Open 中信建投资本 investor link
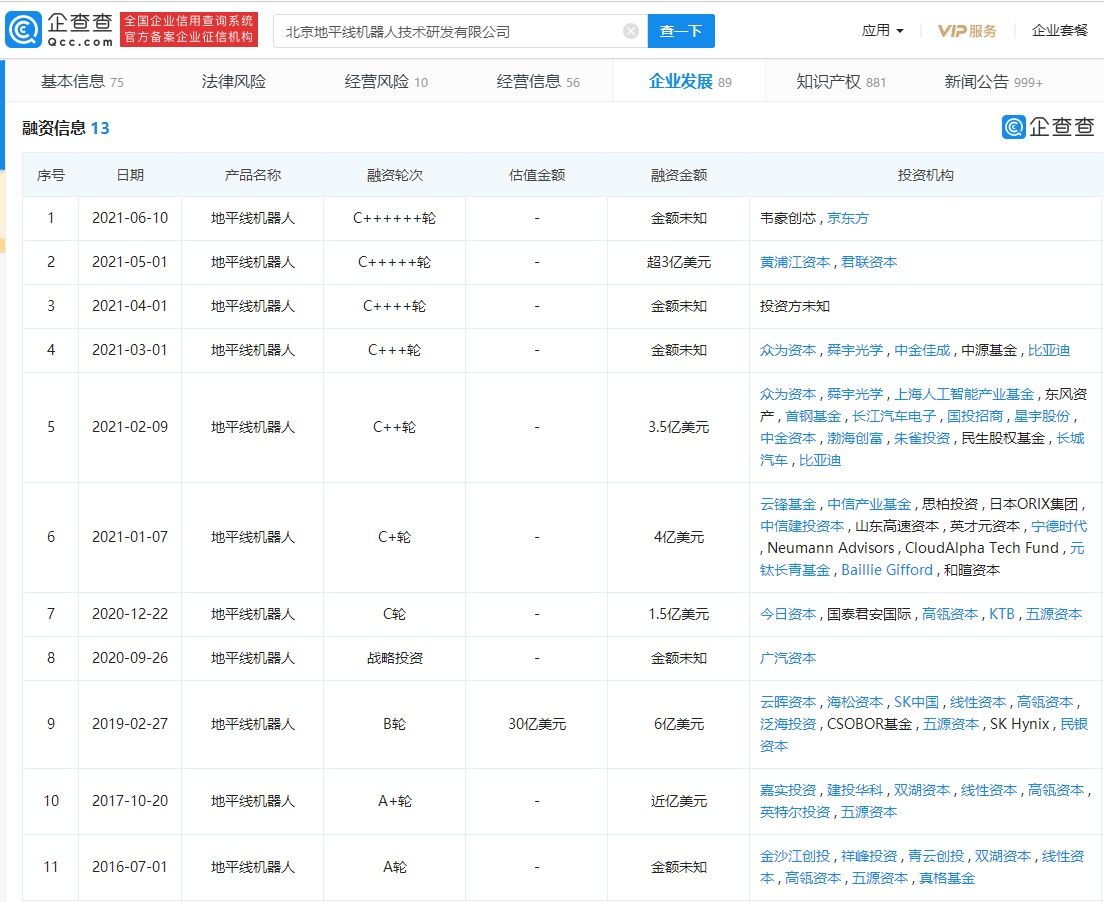 click(802, 526)
